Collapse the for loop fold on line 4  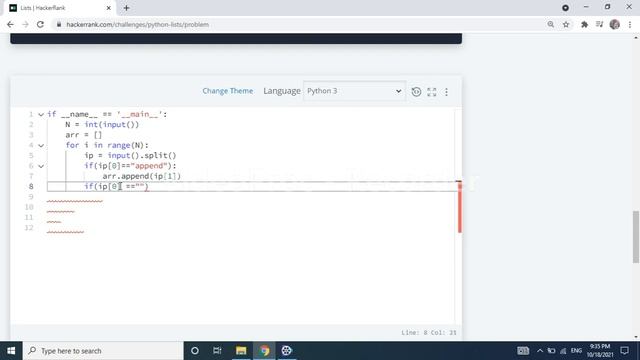[41, 145]
